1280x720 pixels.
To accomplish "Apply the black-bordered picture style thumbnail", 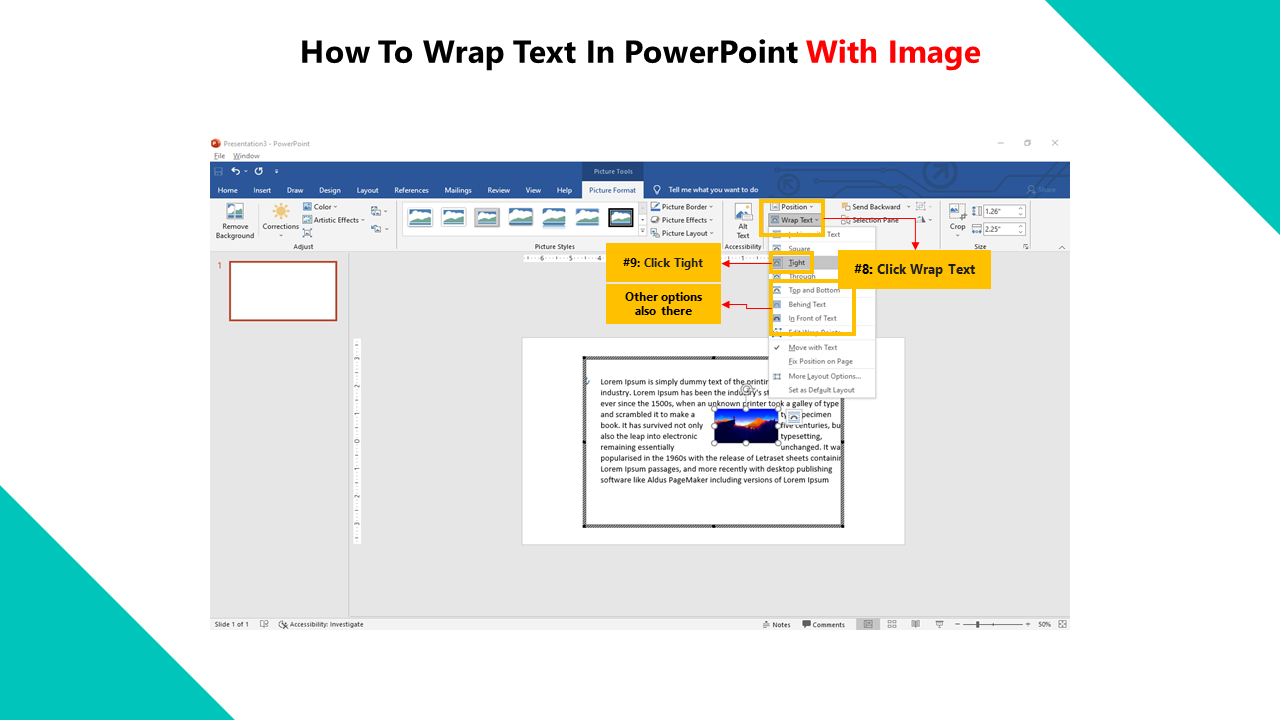I will tap(621, 217).
